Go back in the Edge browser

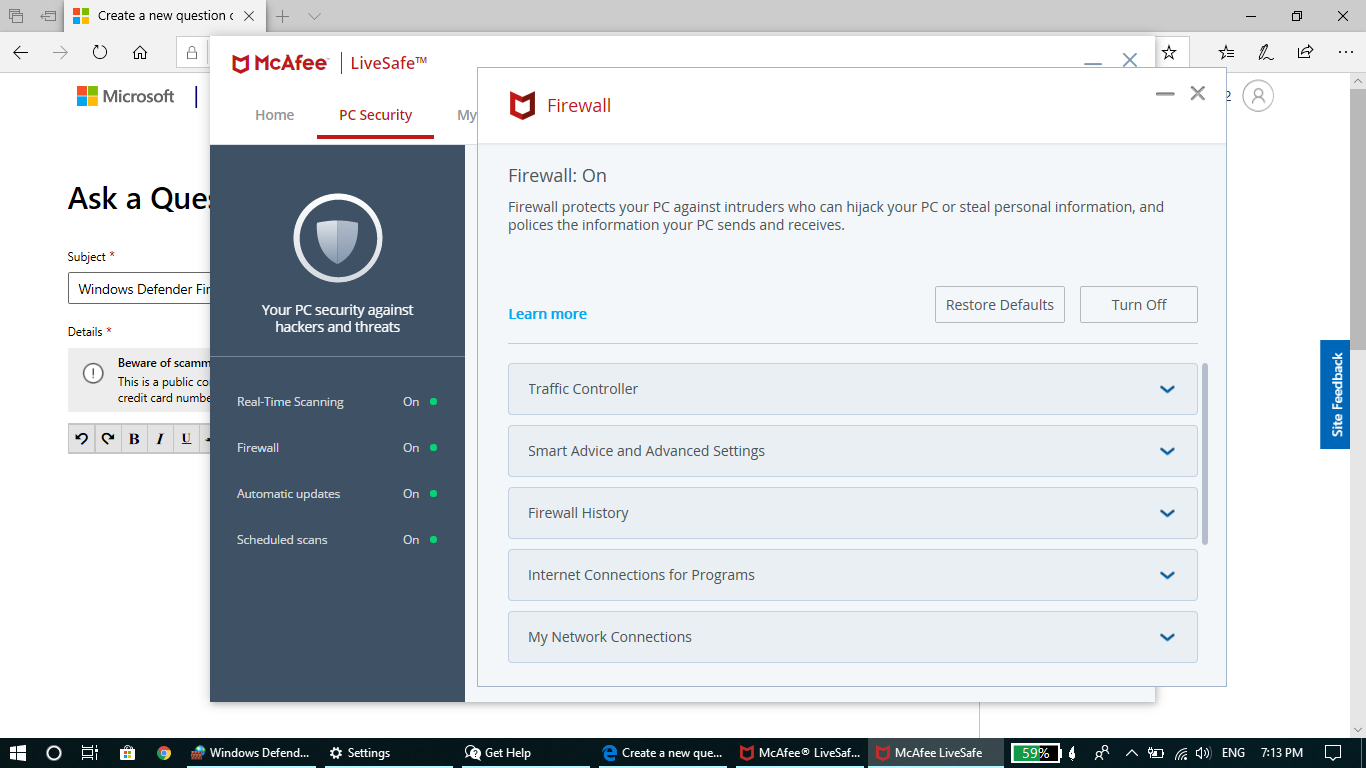click(21, 52)
